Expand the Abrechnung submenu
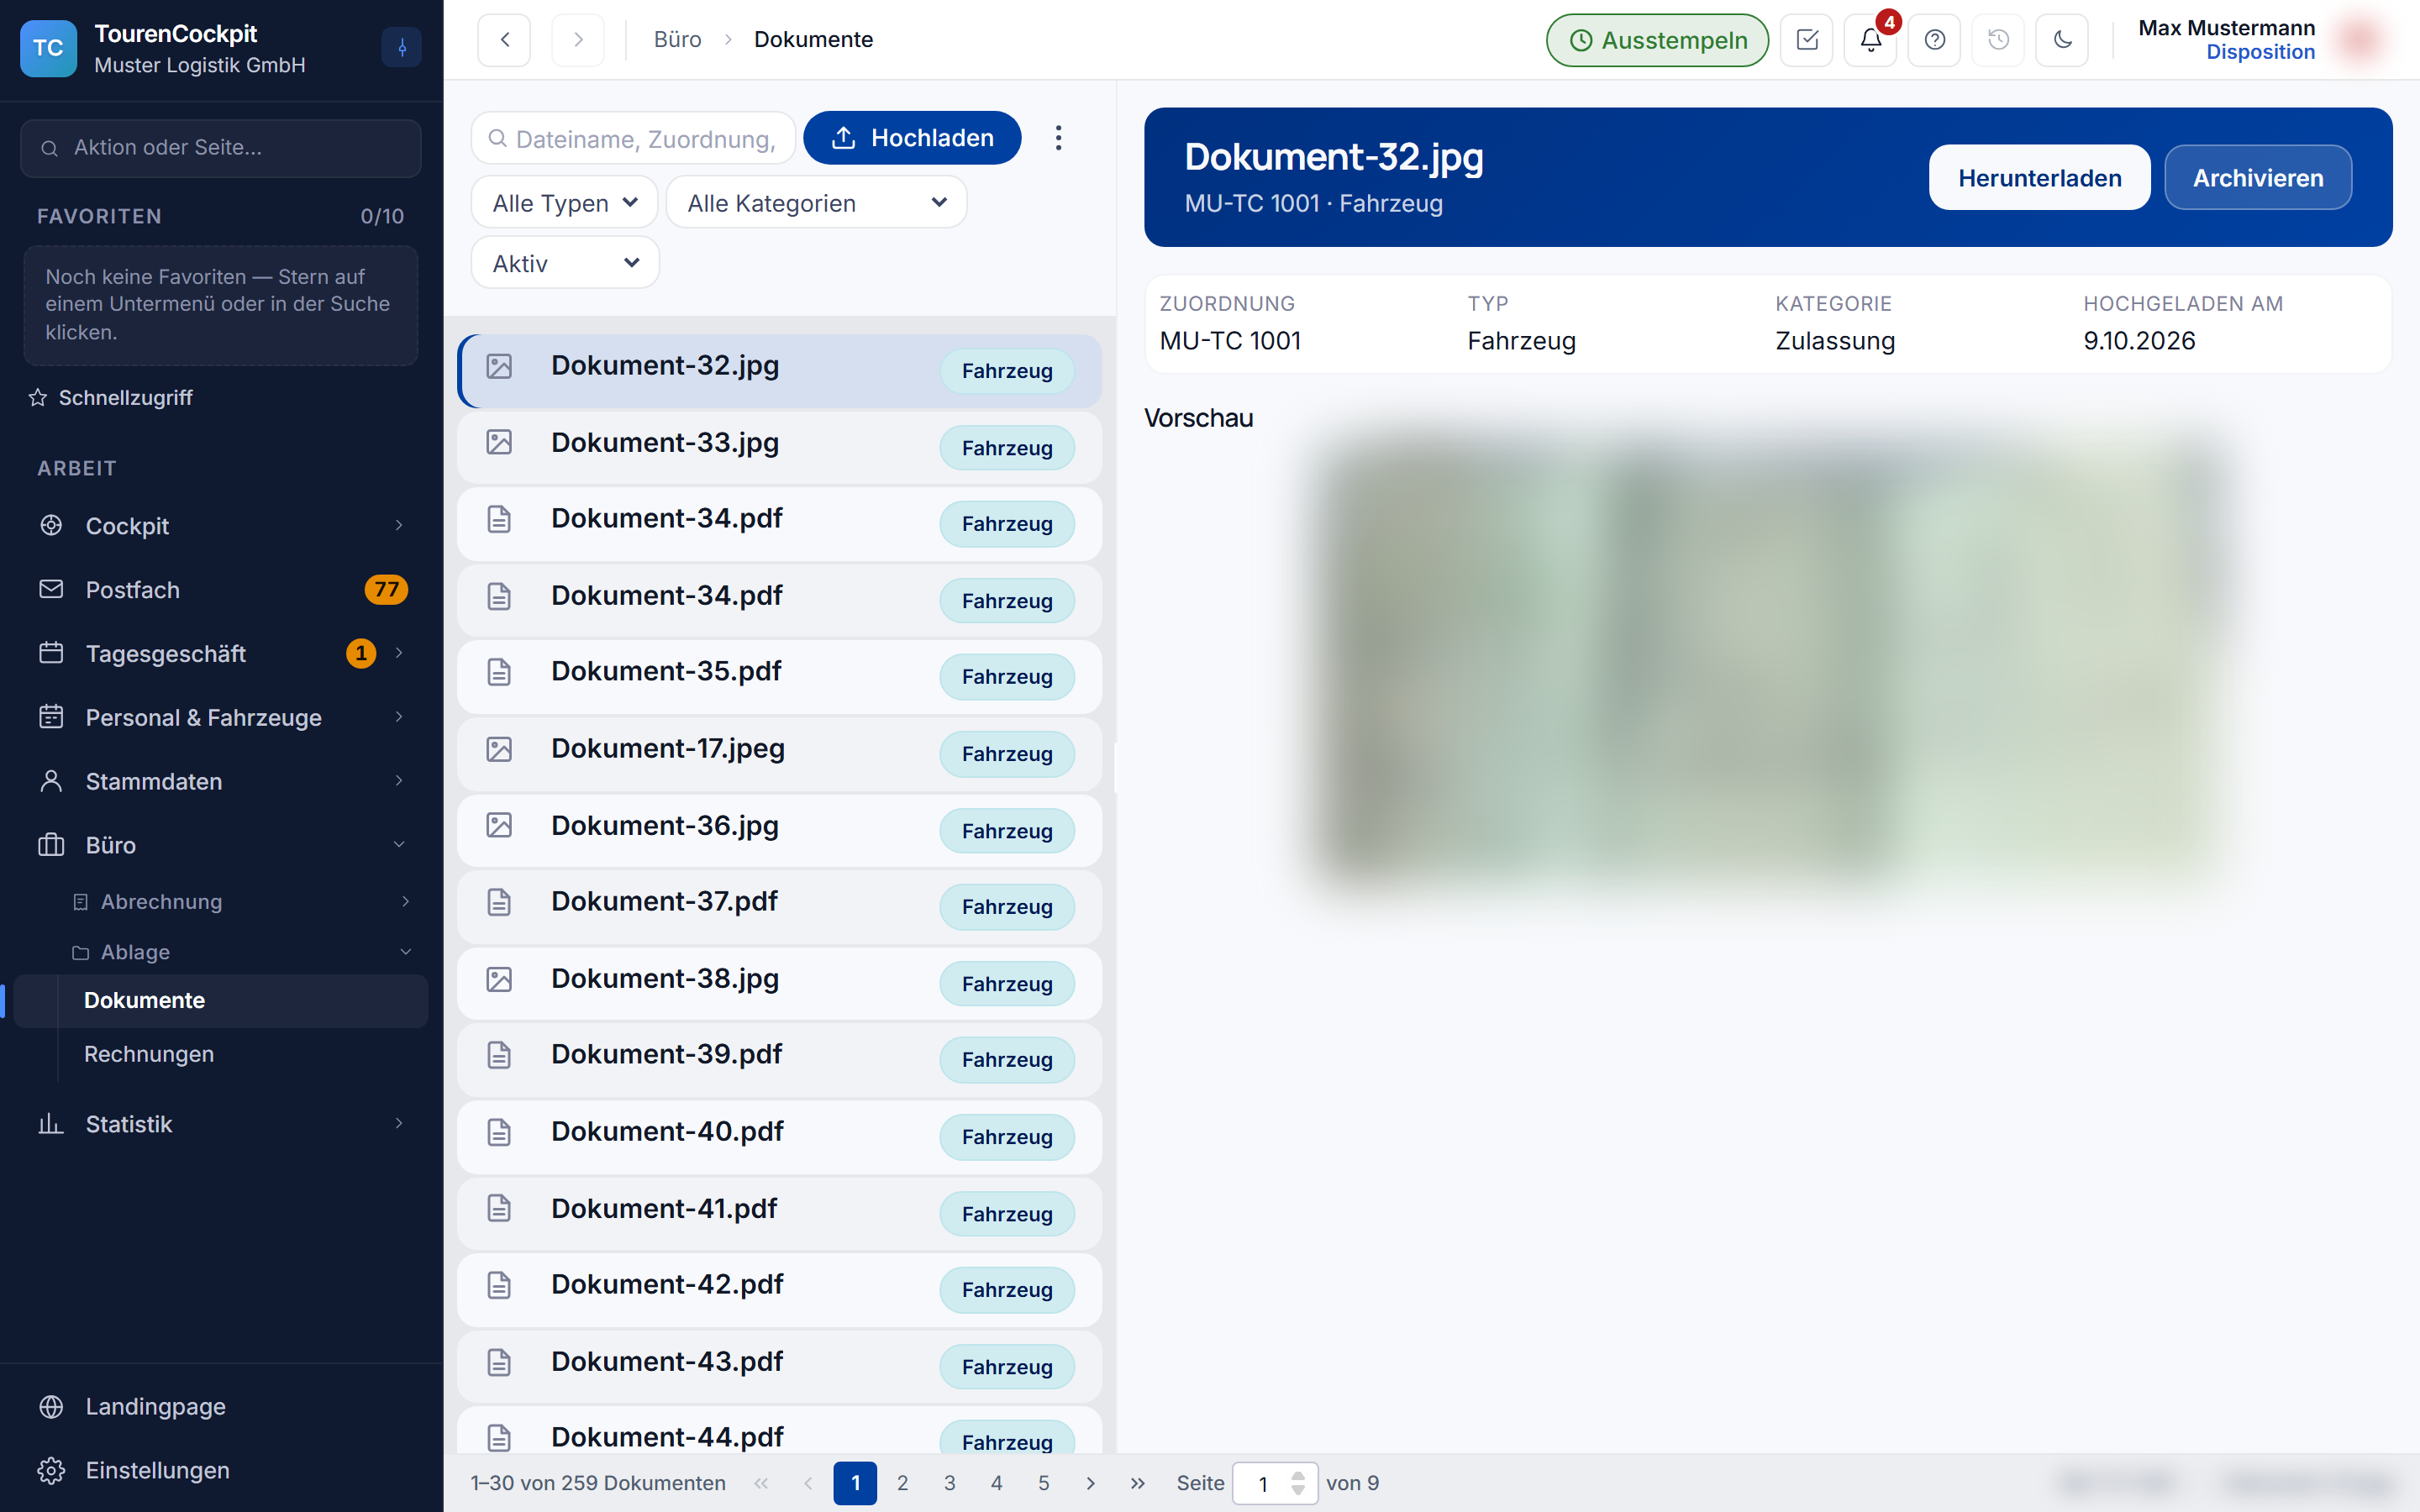The width and height of the screenshot is (2420, 1512). (240, 901)
